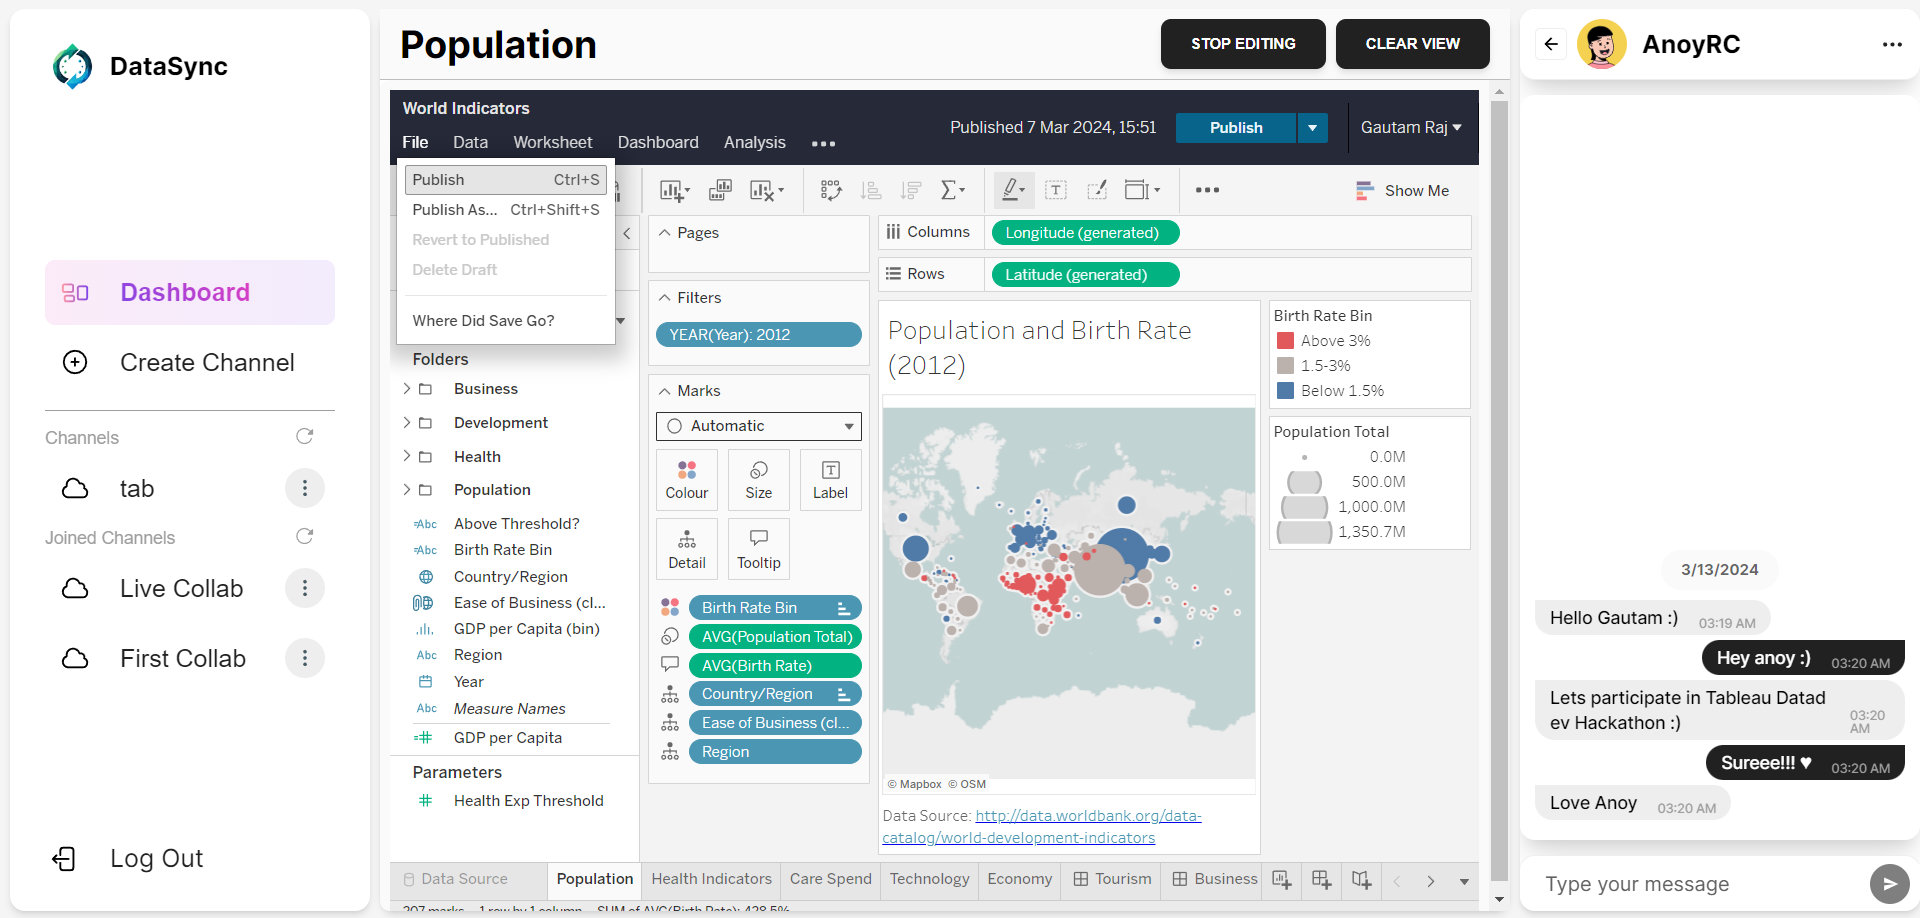Switch to the Care Spend tab
This screenshot has width=1920, height=918.
pos(831,879)
